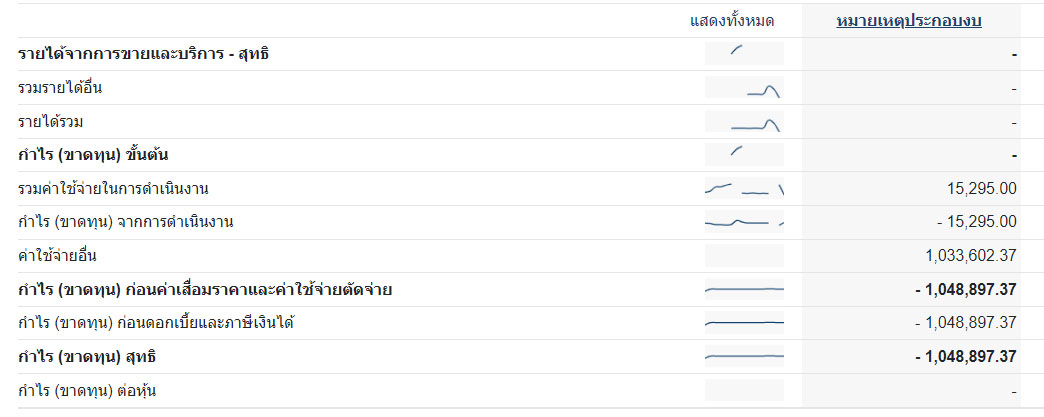The height and width of the screenshot is (417, 1044).
Task: Click the รวมค่าใช้จ่ายในการดำเนินงาน trend sparkline
Action: tap(744, 189)
